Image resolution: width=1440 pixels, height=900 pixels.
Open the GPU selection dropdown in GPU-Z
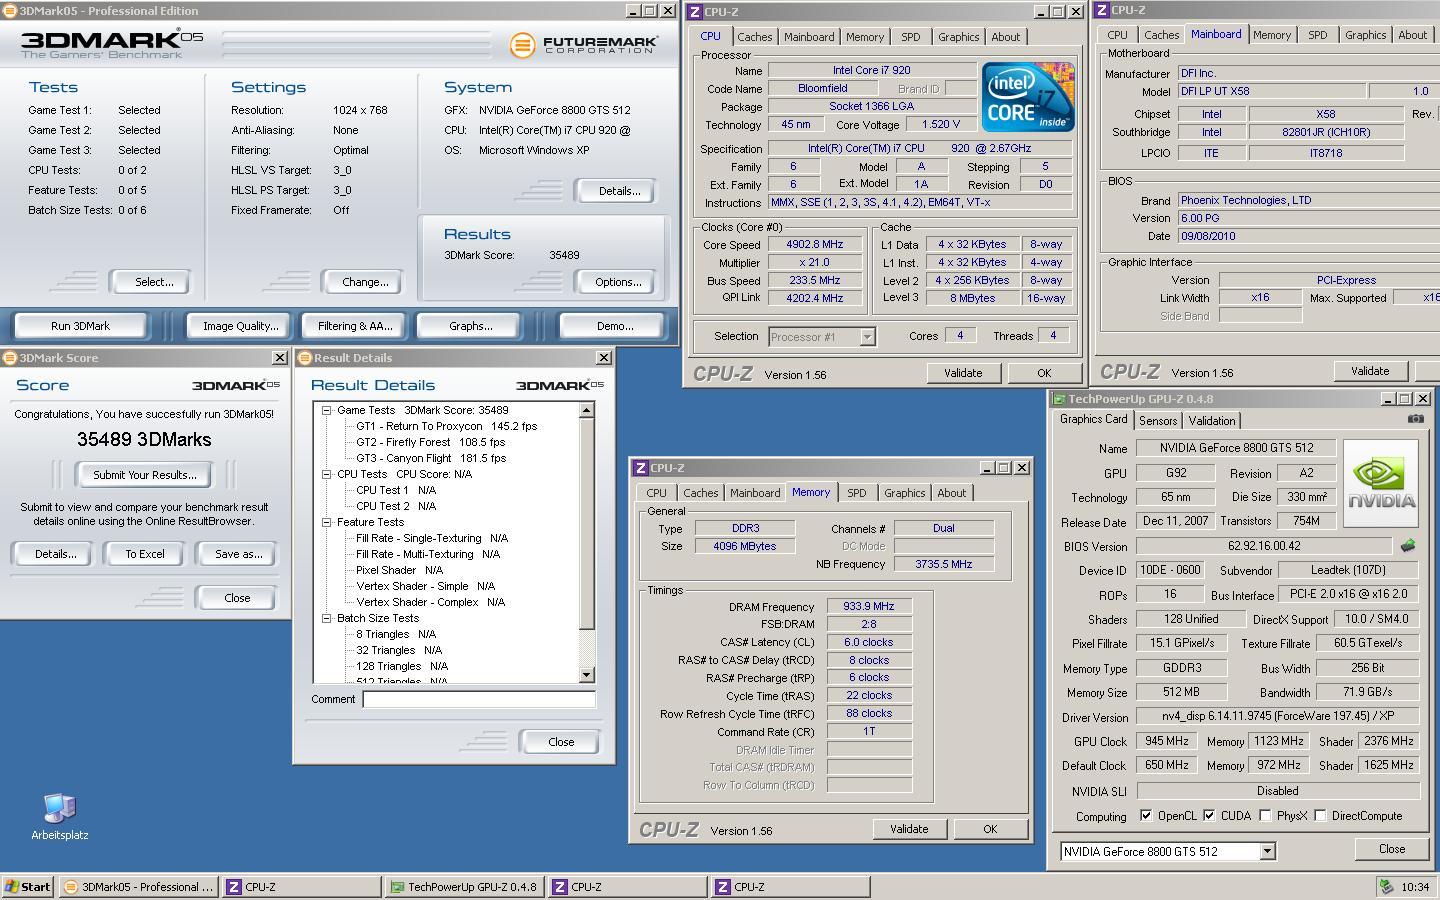coord(1267,852)
